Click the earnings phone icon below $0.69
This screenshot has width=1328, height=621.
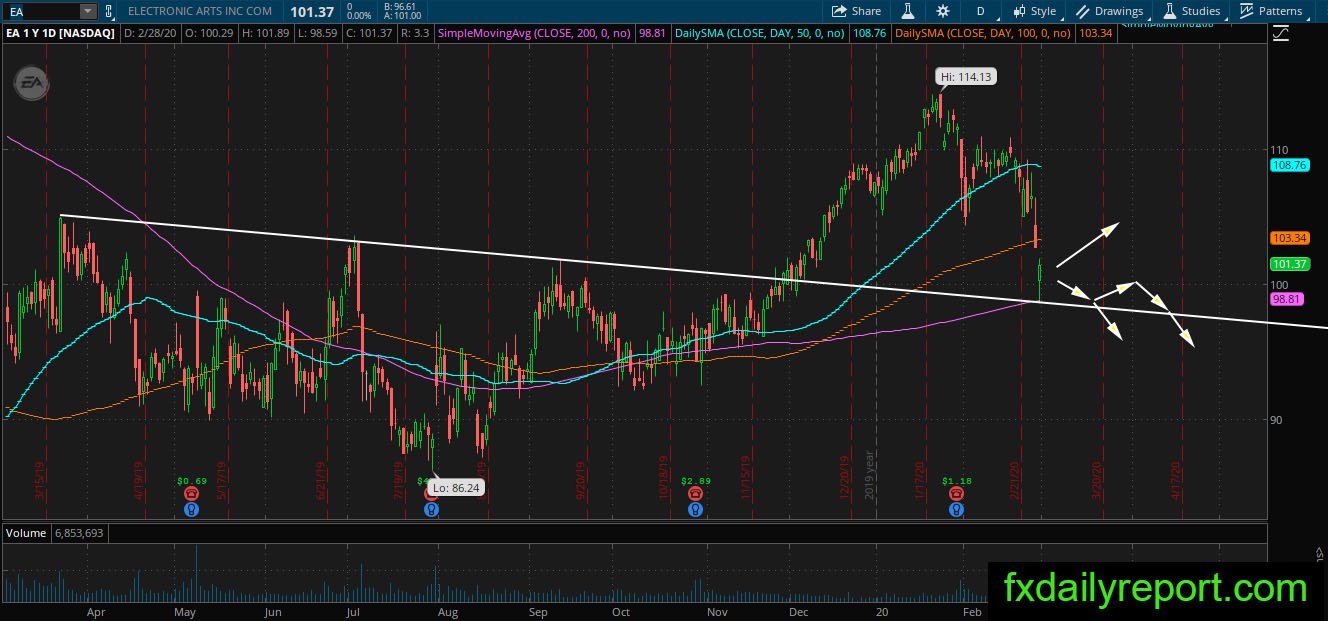coord(192,493)
